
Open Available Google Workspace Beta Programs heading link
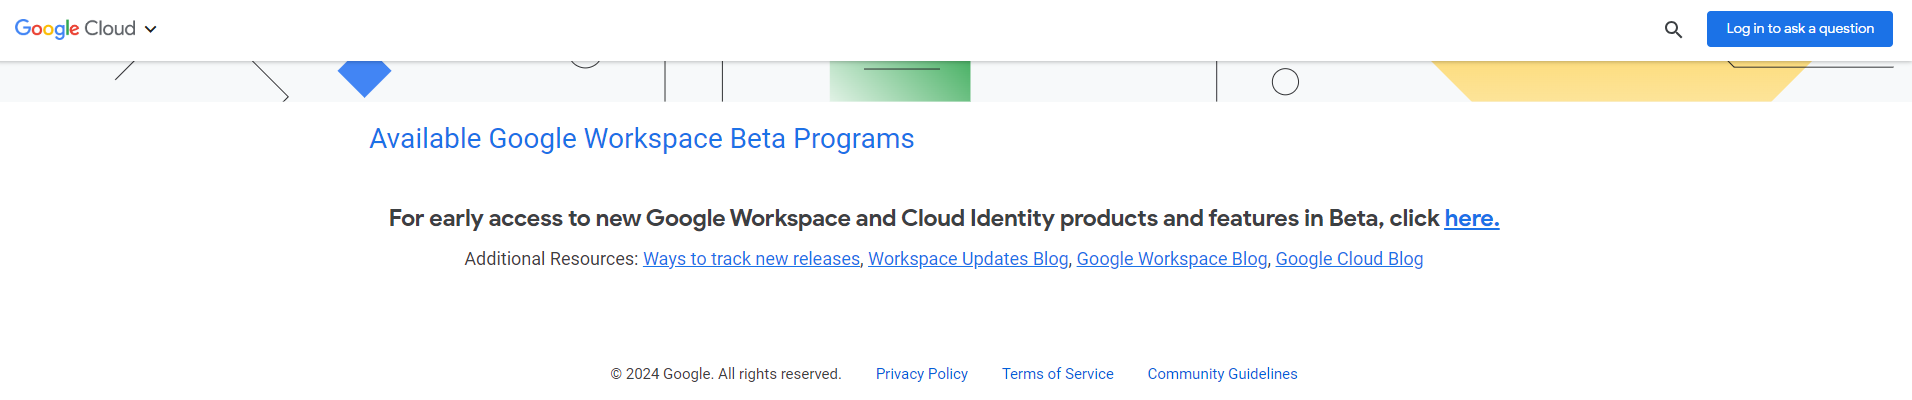coord(642,139)
